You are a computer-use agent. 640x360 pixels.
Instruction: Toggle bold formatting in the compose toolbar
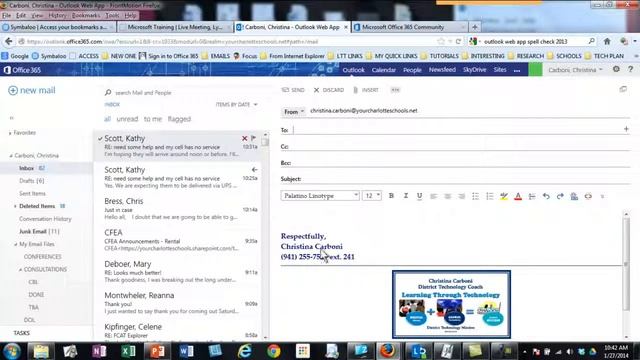[391, 196]
